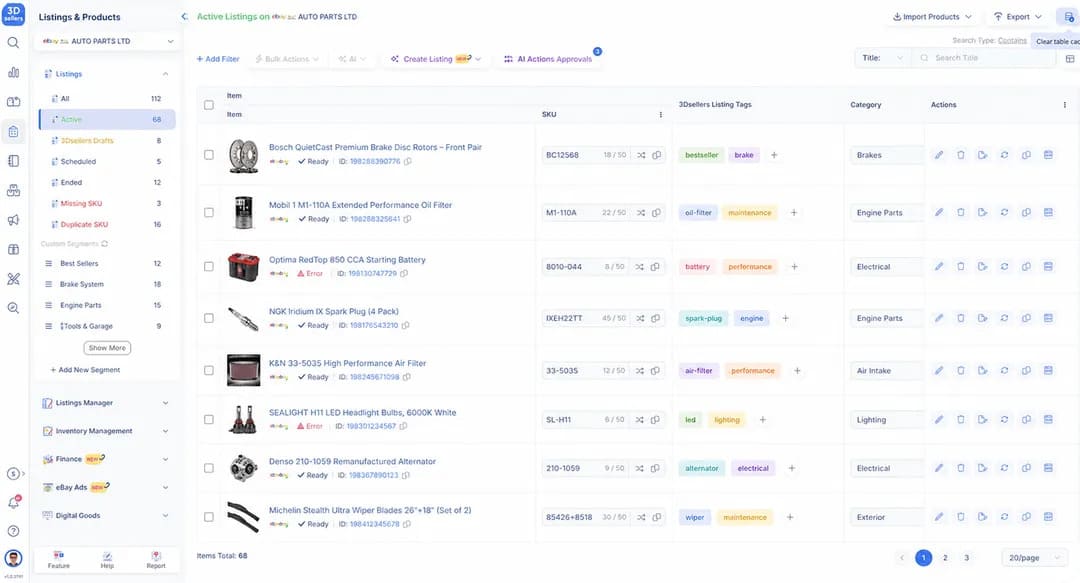Screen dimensions: 1080x583
Task: Open AI Actions Approvals
Action: click(548, 59)
